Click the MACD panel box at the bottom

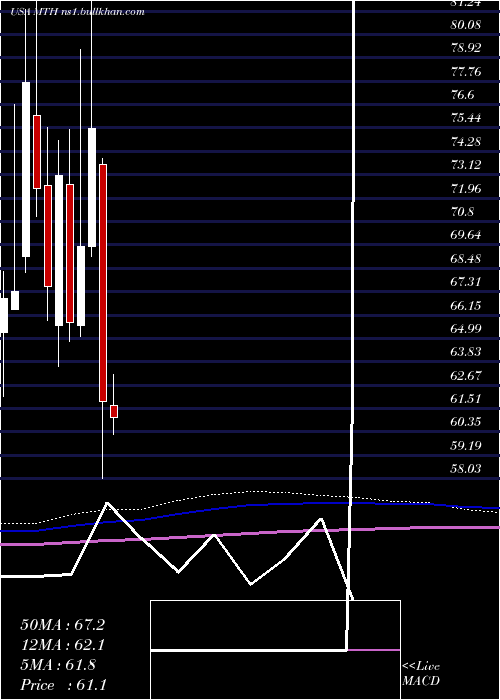pos(275,650)
